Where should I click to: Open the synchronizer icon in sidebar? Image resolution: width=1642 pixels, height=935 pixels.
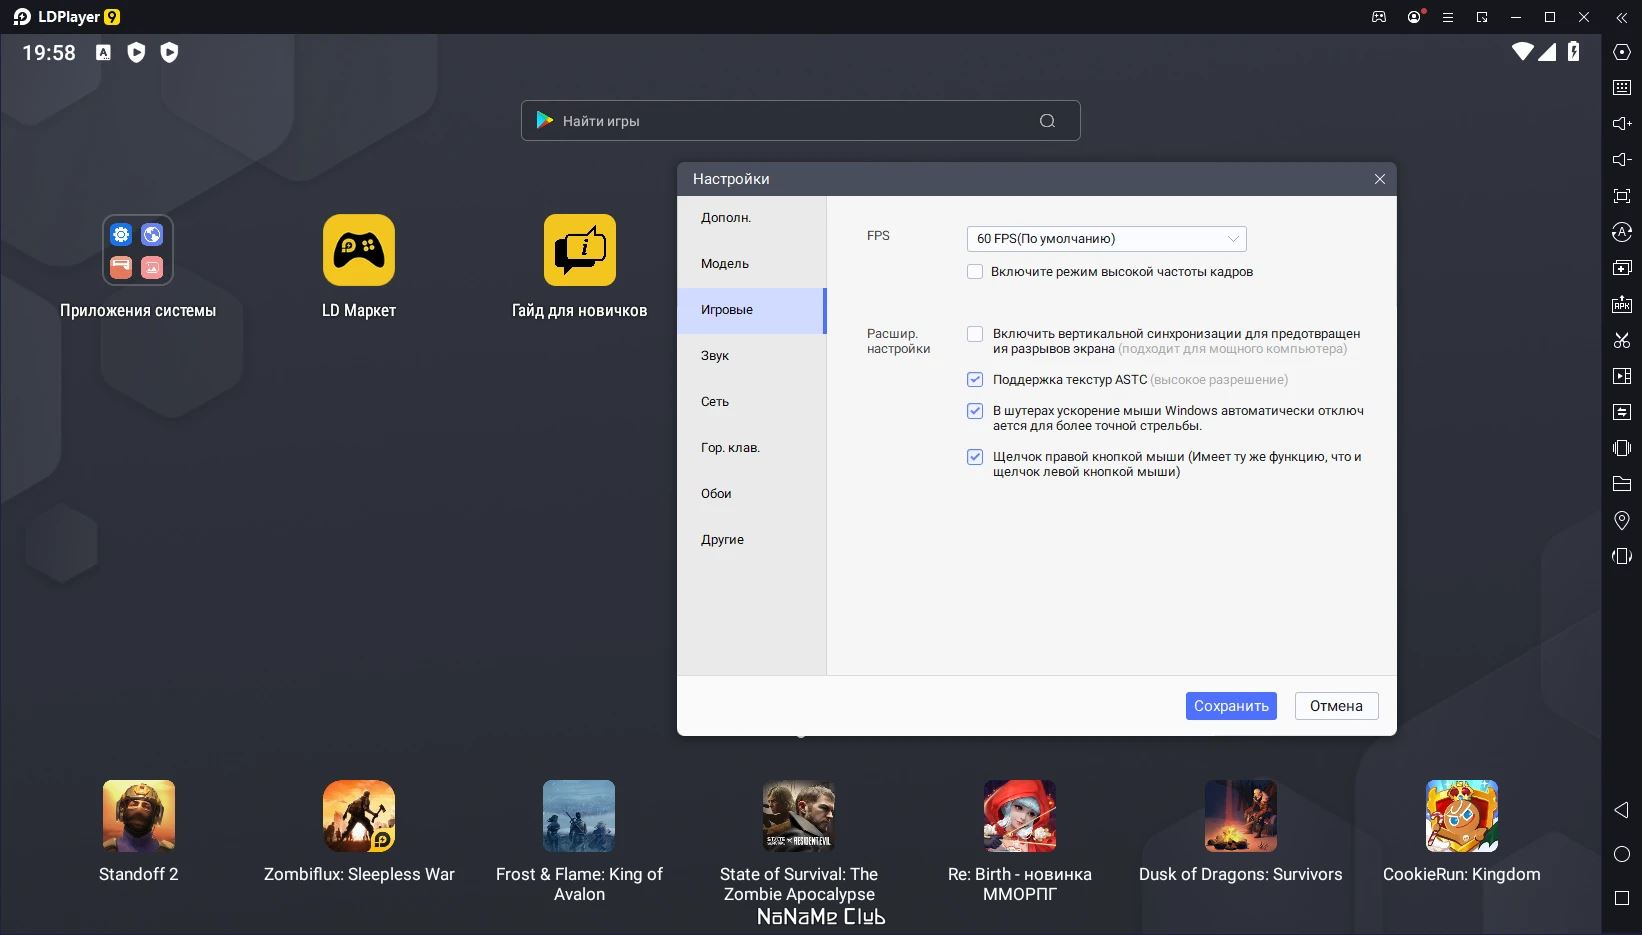(1622, 412)
